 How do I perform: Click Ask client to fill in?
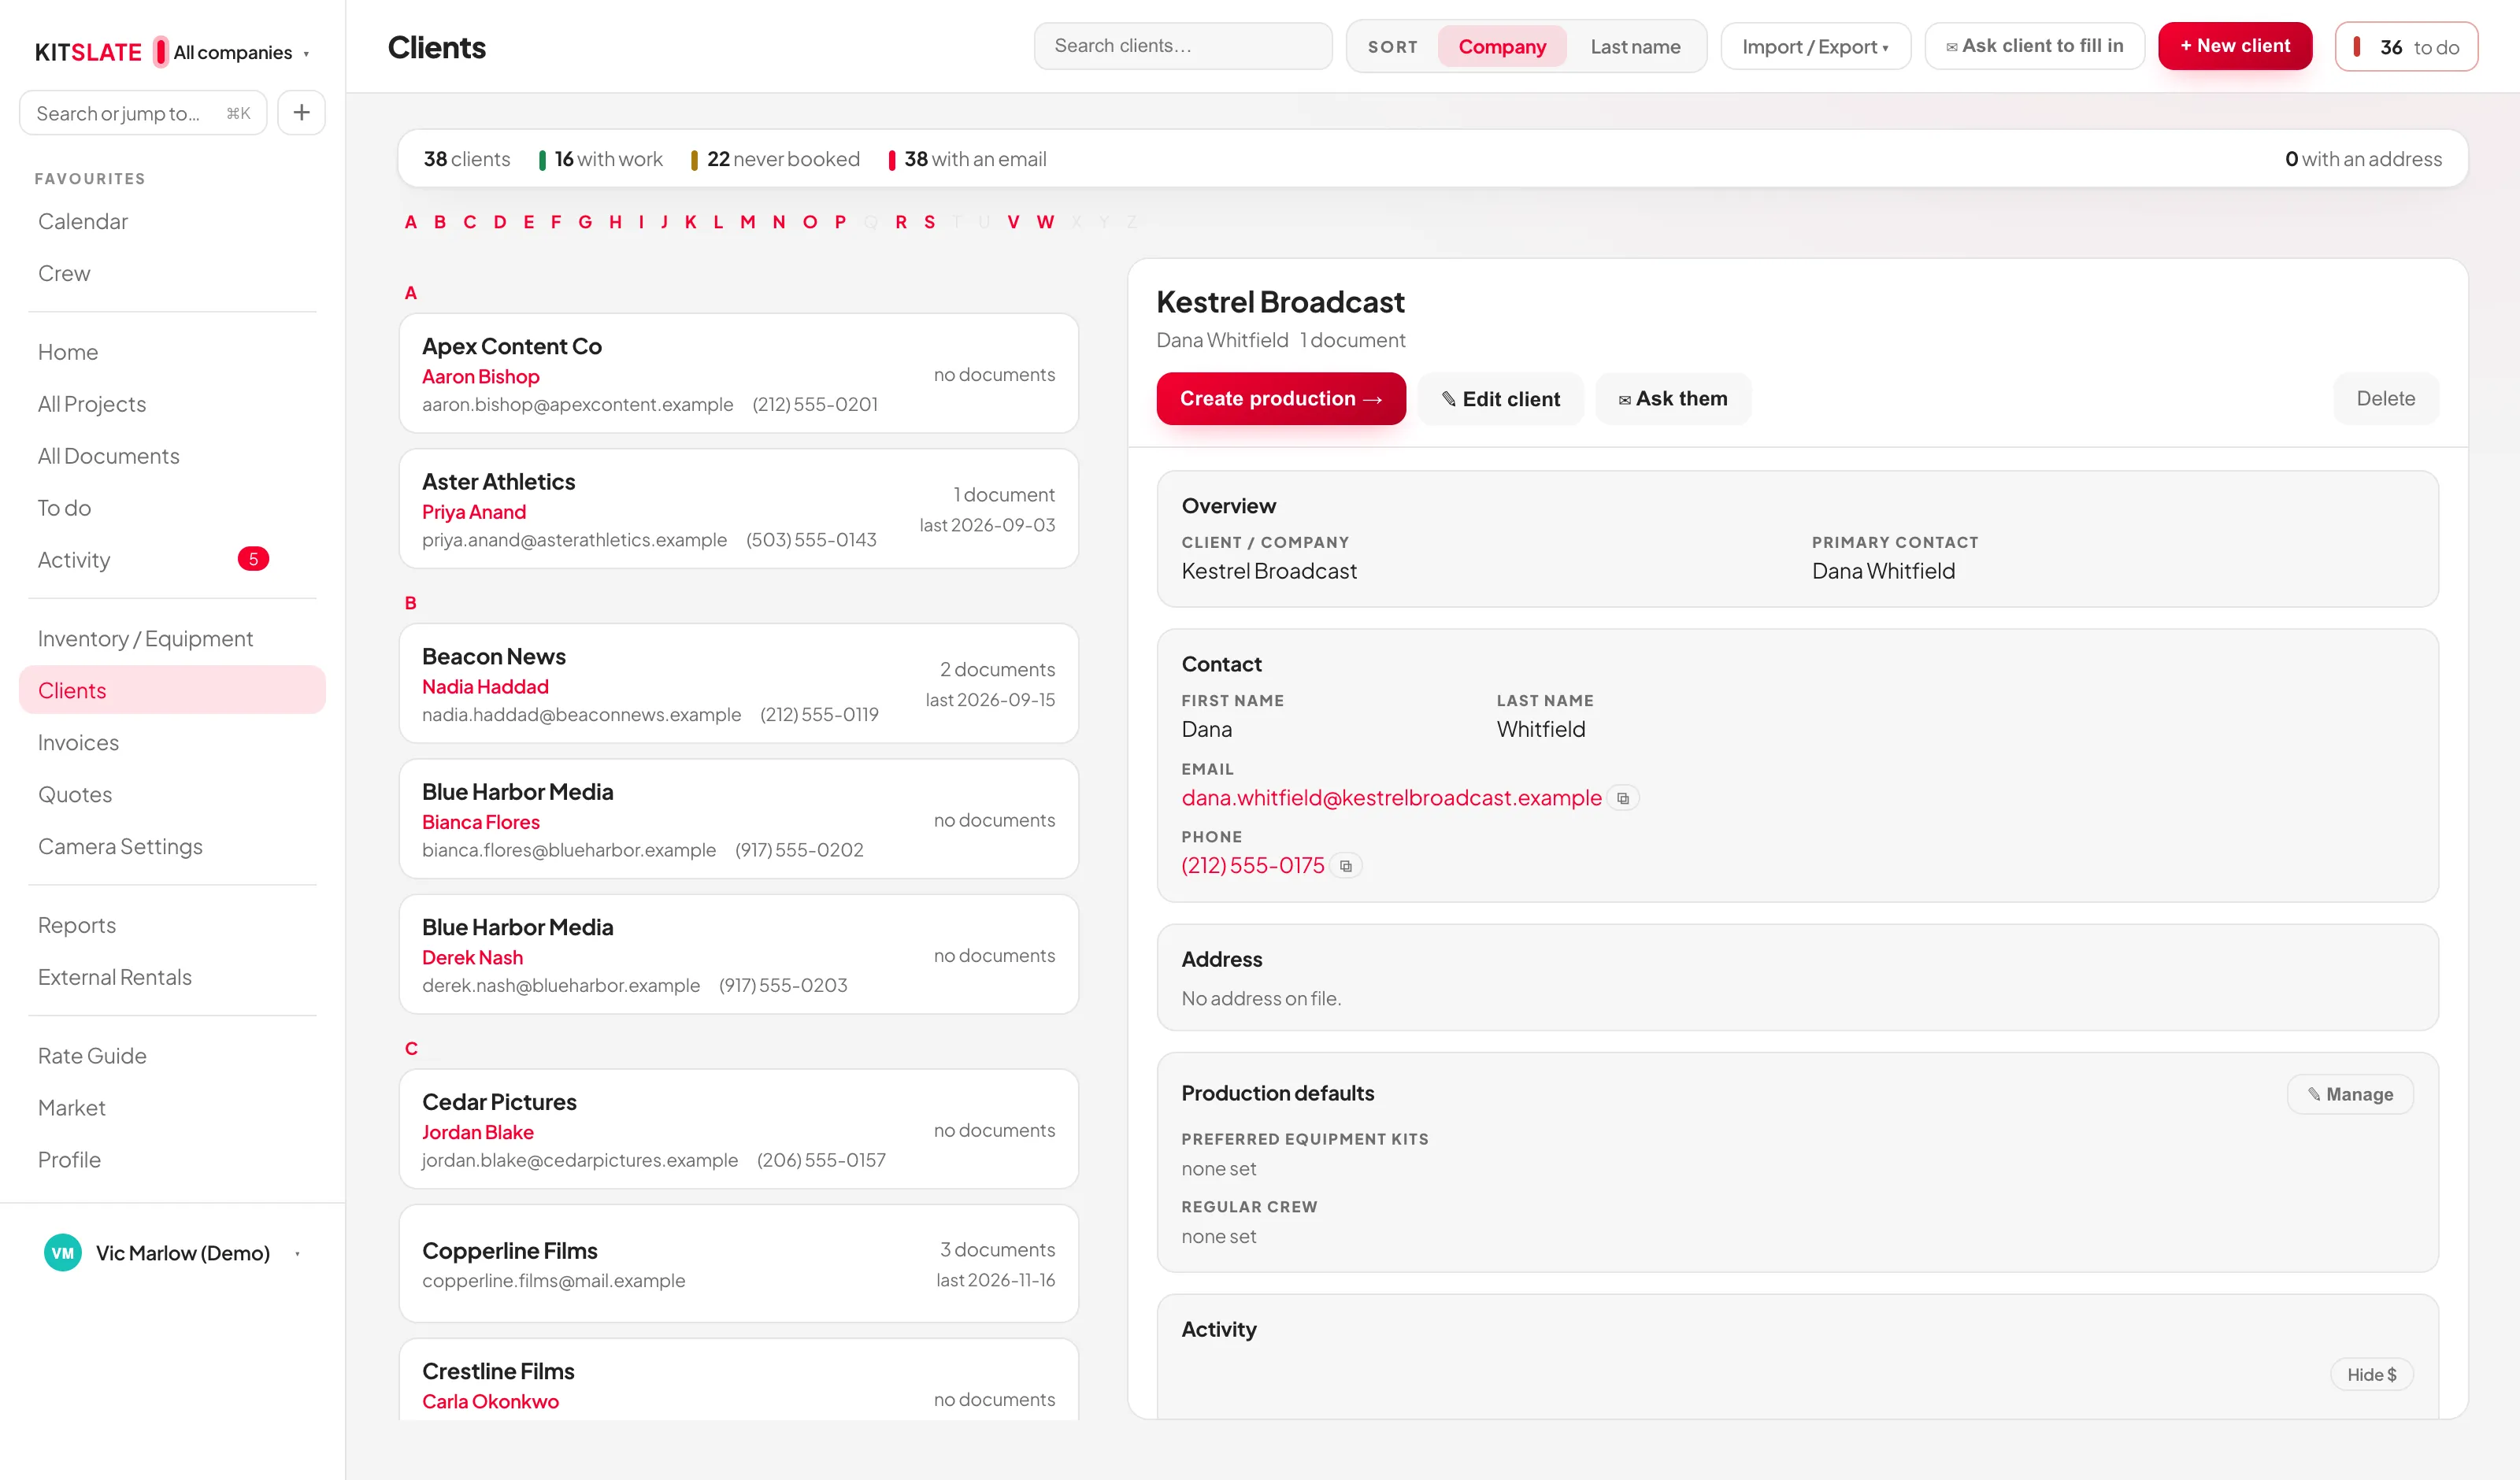pos(2034,46)
